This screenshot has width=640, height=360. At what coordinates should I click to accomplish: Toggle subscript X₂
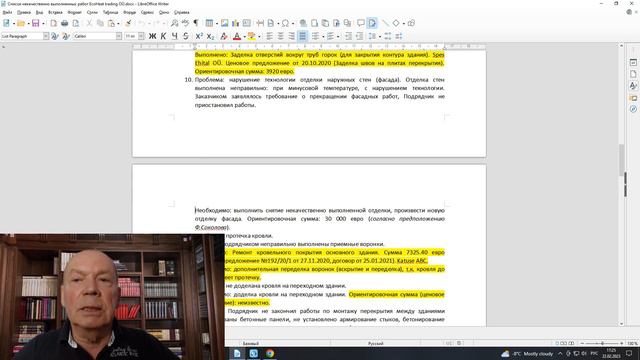coord(210,36)
